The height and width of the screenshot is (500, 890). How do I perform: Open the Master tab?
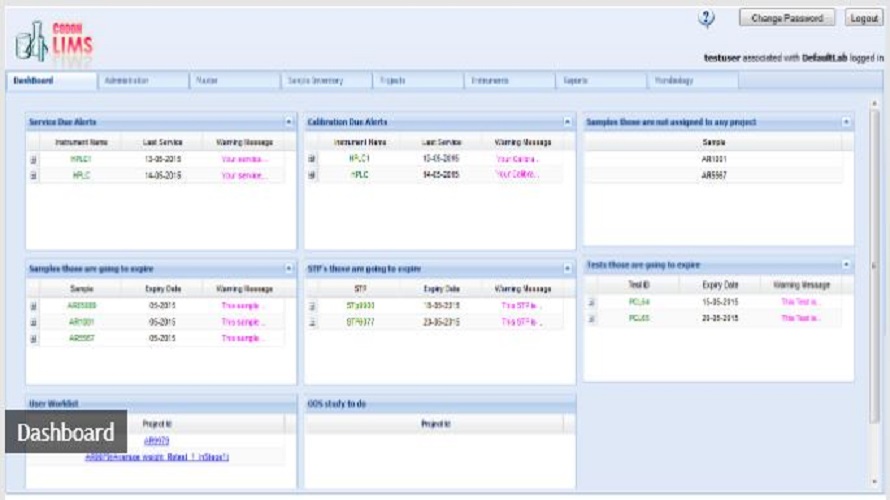coord(235,81)
